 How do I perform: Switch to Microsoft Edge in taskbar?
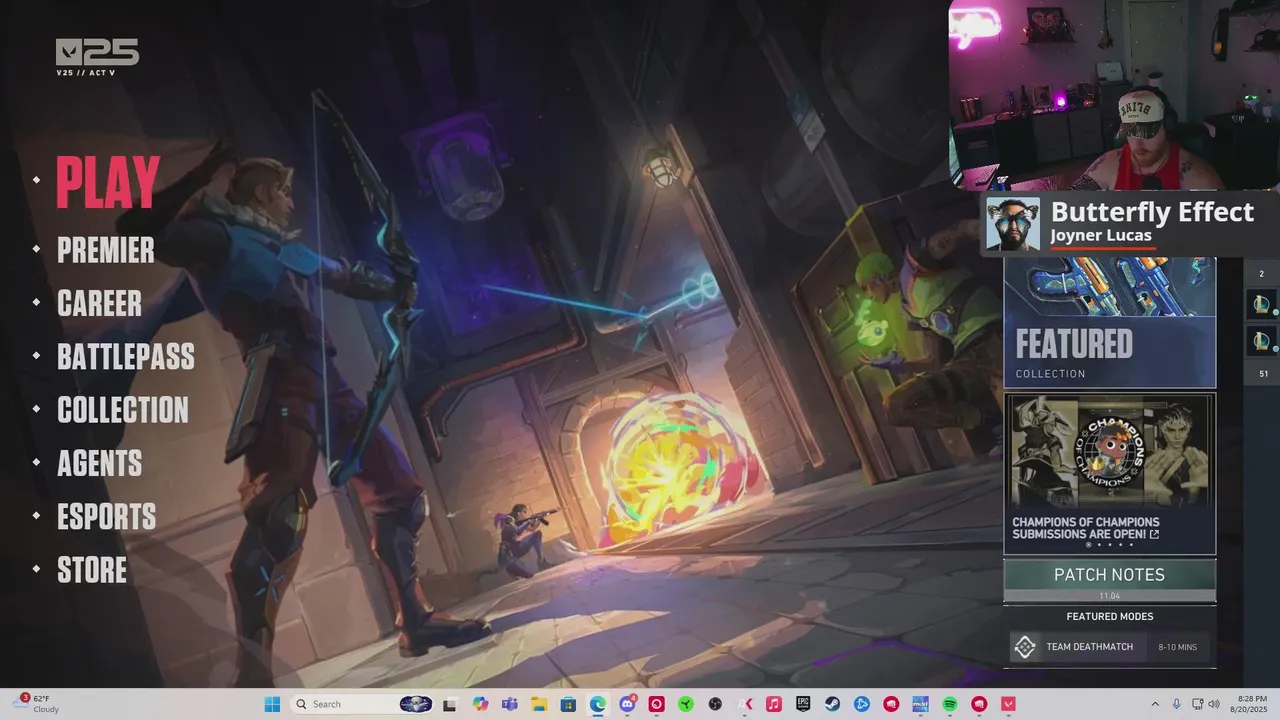tap(598, 704)
